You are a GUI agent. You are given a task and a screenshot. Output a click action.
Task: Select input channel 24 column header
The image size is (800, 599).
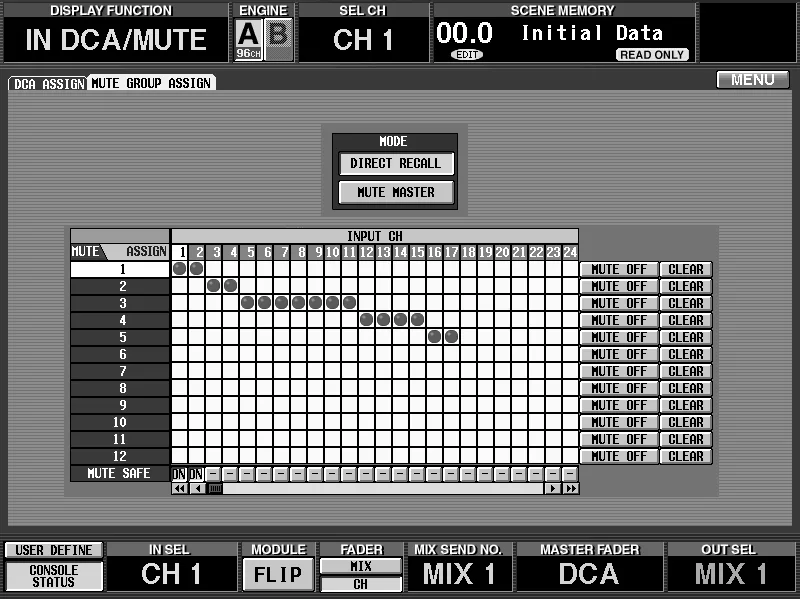coord(570,252)
